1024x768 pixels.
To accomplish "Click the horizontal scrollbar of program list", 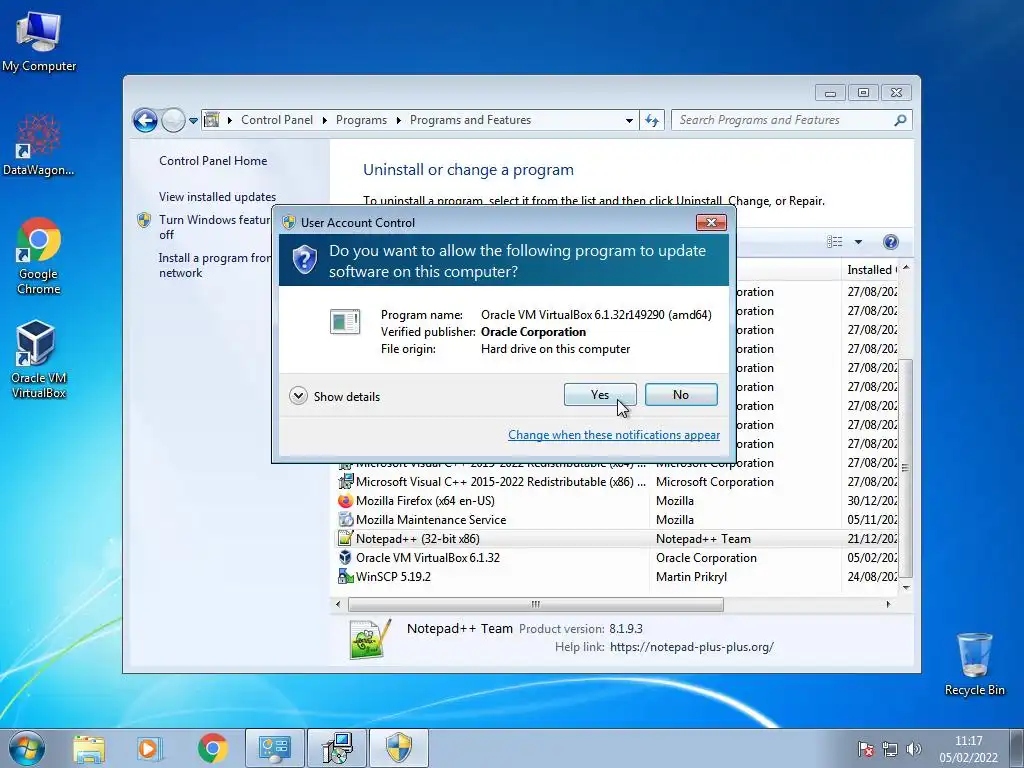I will pyautogui.click(x=536, y=604).
